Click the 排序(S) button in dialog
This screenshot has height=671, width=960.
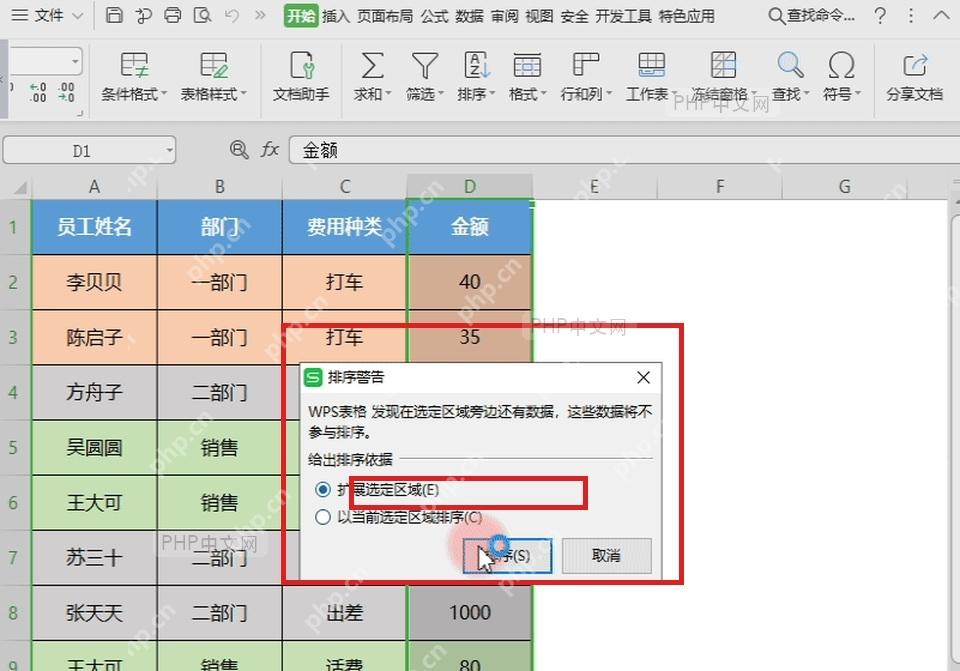(x=508, y=555)
